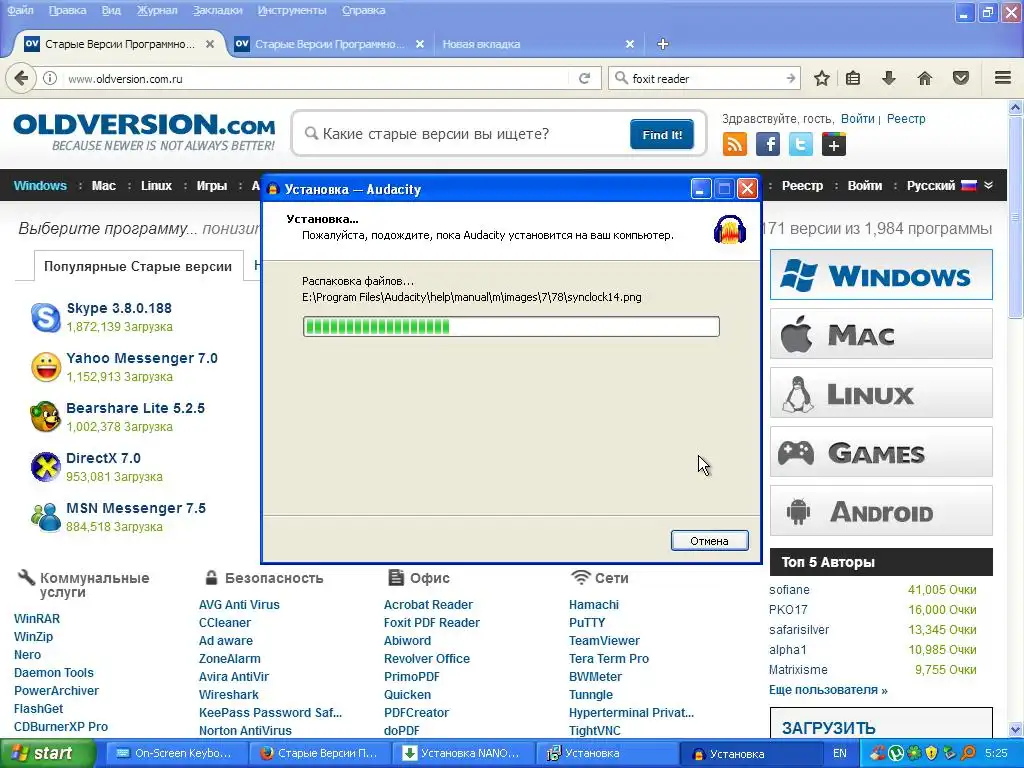The height and width of the screenshot is (768, 1024).
Task: Reload the page with the refresh icon
Action: (x=584, y=78)
